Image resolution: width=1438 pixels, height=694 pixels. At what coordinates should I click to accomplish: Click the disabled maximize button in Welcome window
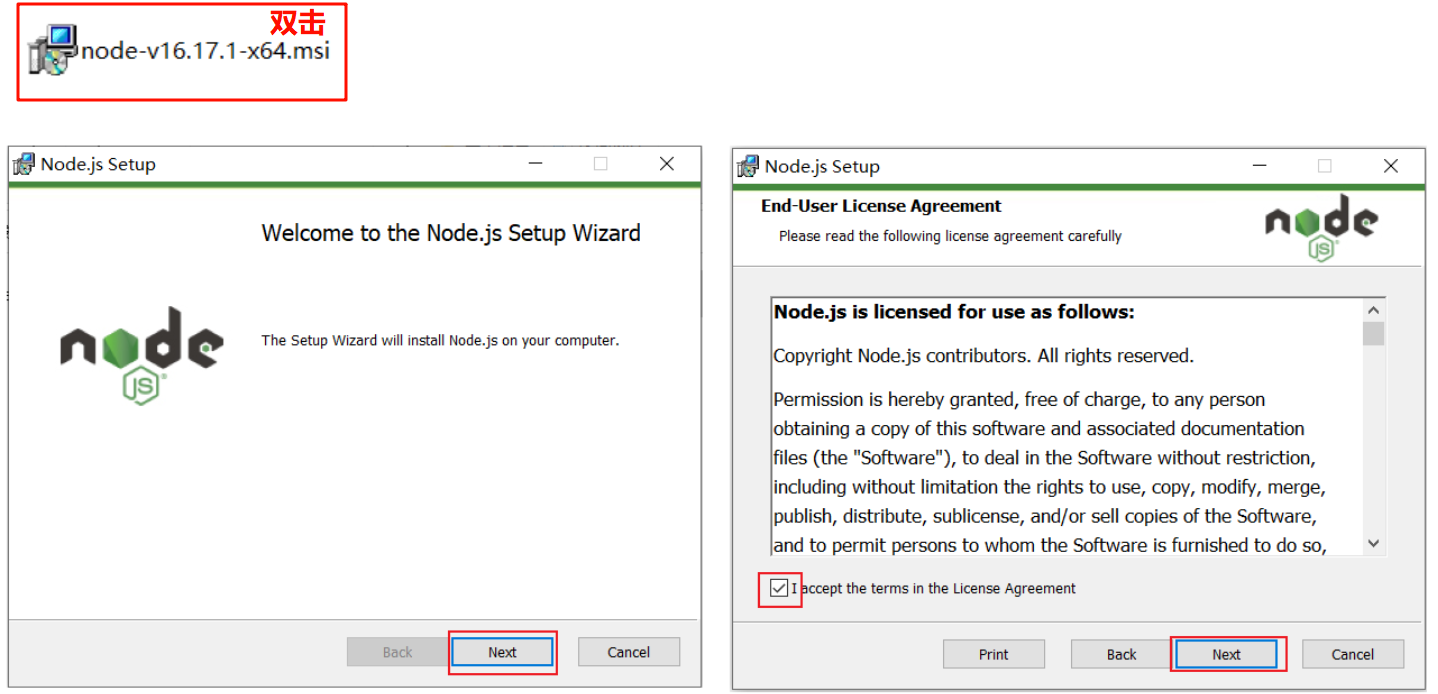601,164
